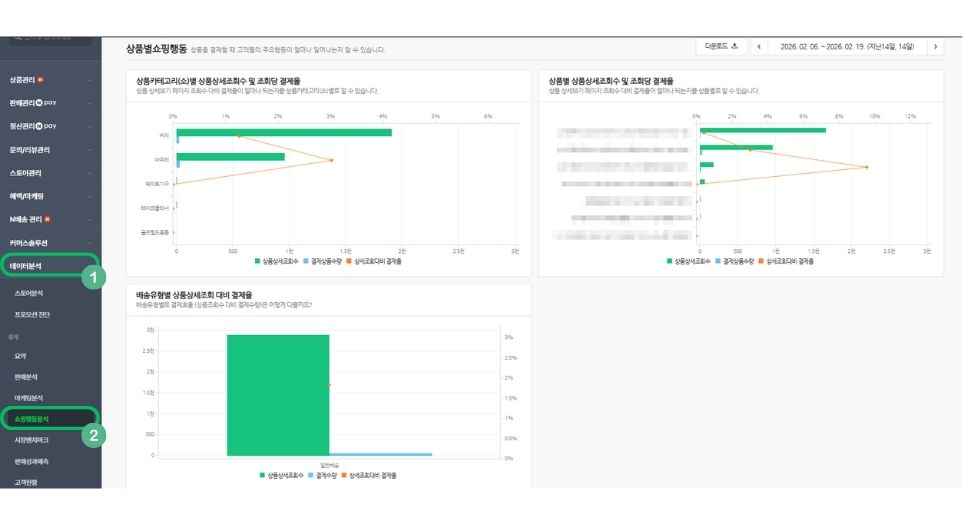Click the page title 상품별쇼핑행동
Viewport: 963px width, 525px height.
click(156, 49)
